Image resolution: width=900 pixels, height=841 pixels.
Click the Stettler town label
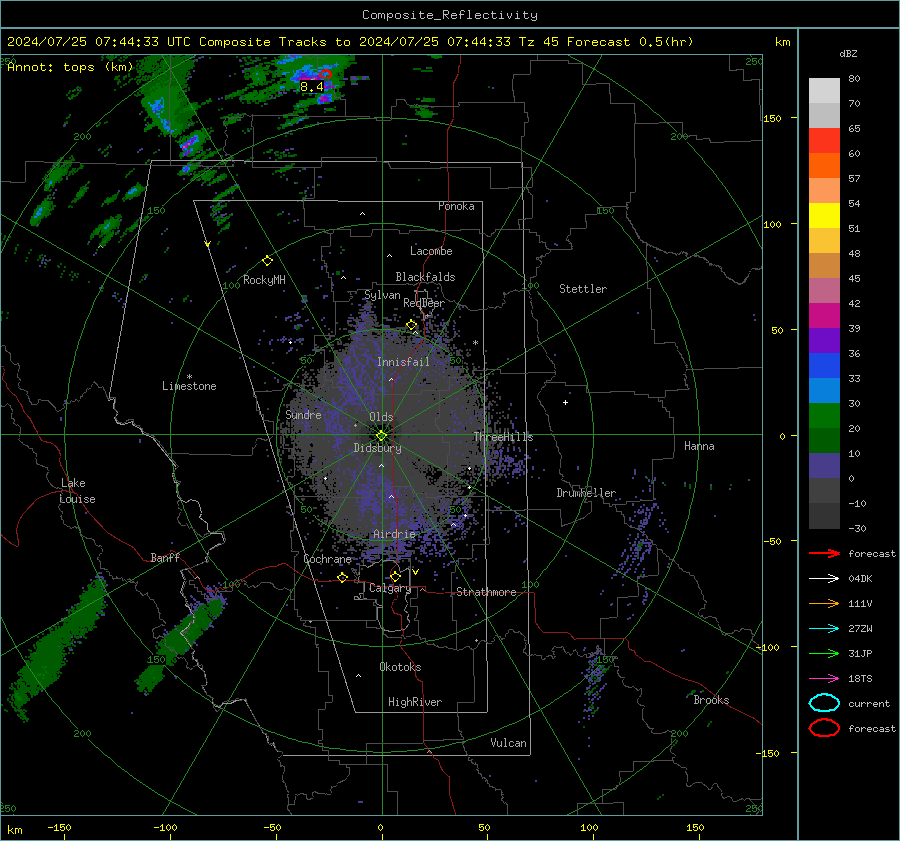point(583,289)
